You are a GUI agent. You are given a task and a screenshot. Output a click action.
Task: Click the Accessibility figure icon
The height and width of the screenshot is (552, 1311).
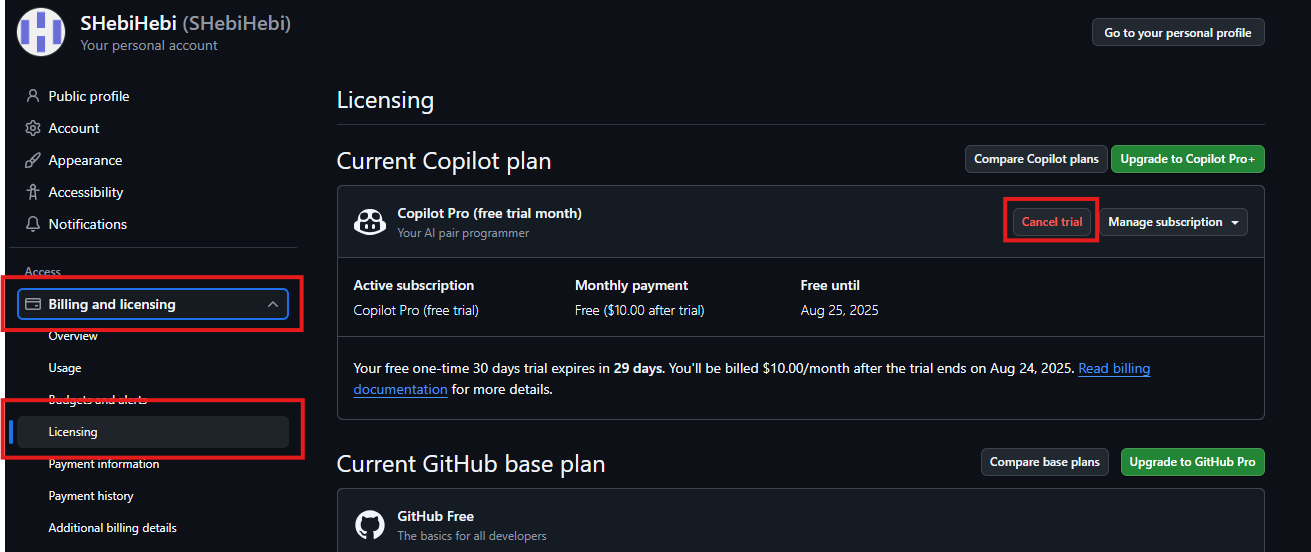(33, 192)
